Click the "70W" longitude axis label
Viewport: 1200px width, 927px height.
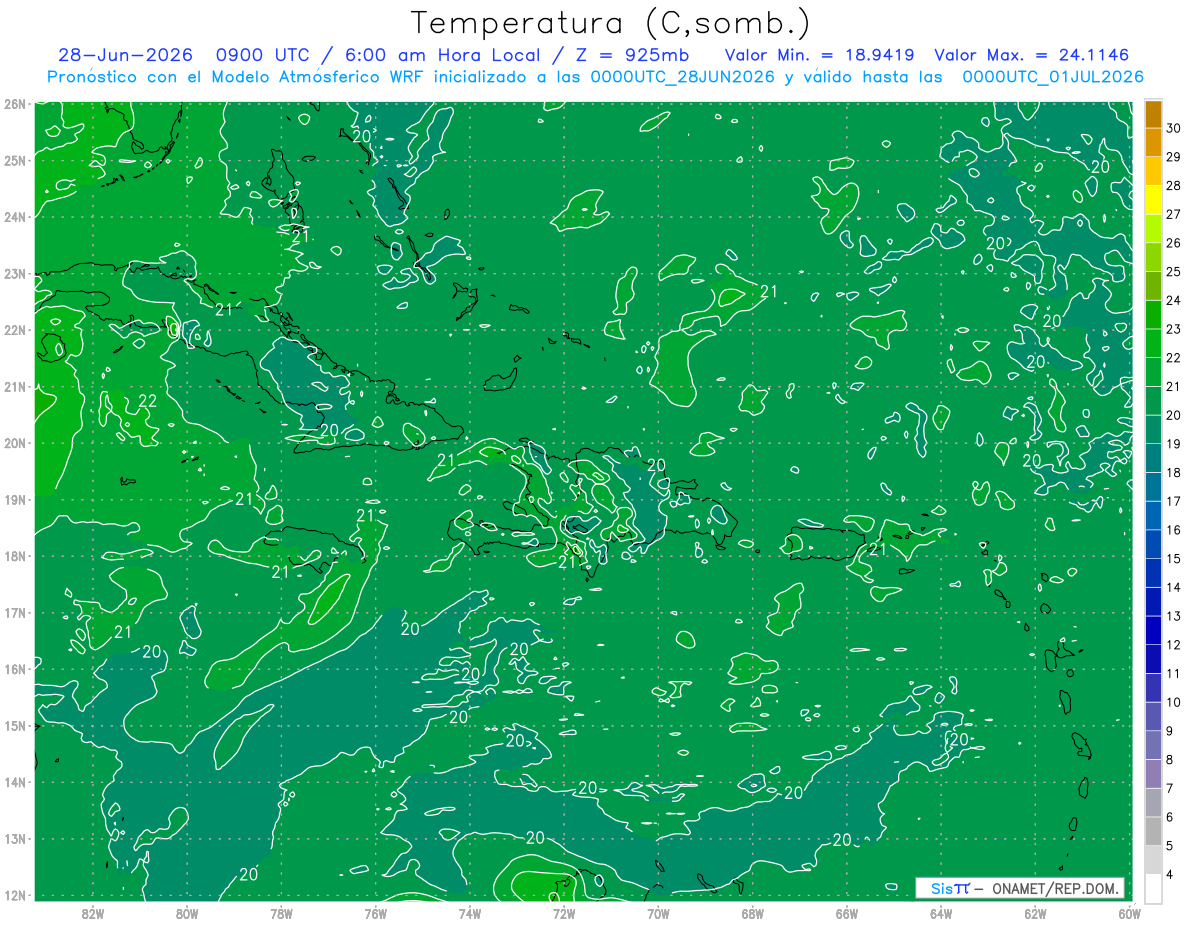[658, 913]
